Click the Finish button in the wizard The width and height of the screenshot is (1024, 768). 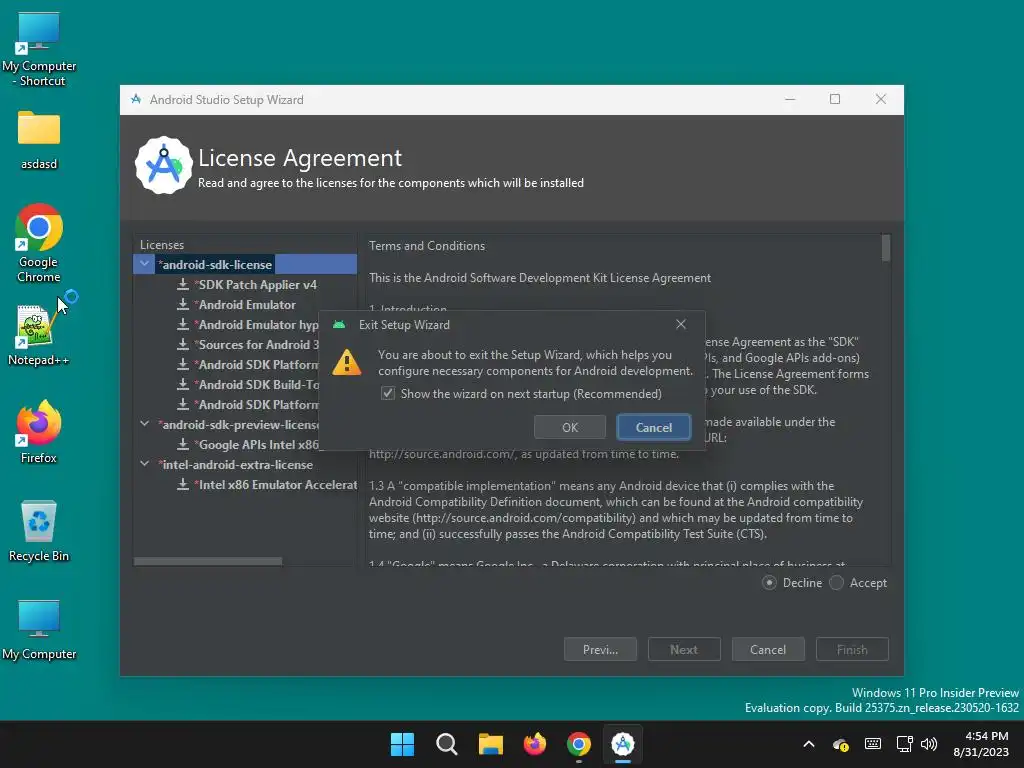pos(852,649)
